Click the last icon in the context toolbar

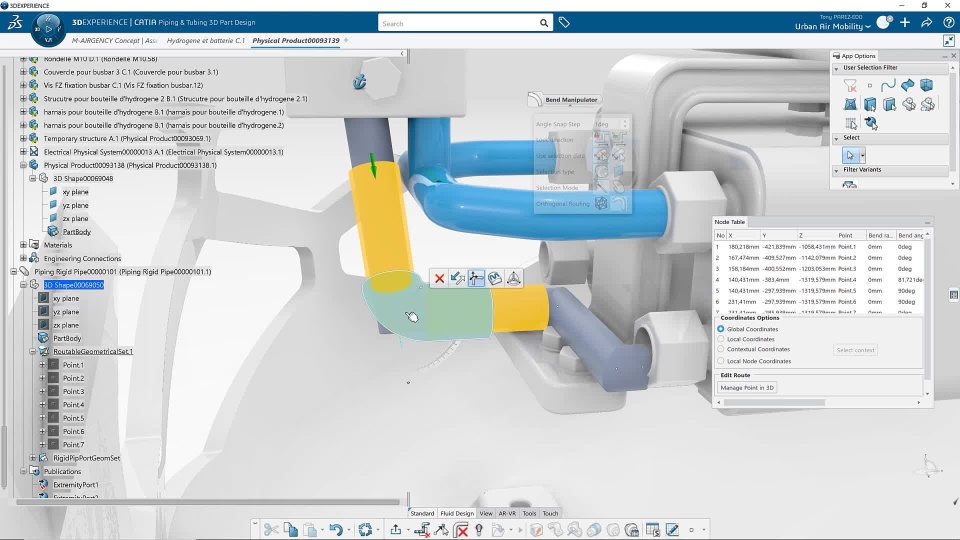[x=514, y=279]
